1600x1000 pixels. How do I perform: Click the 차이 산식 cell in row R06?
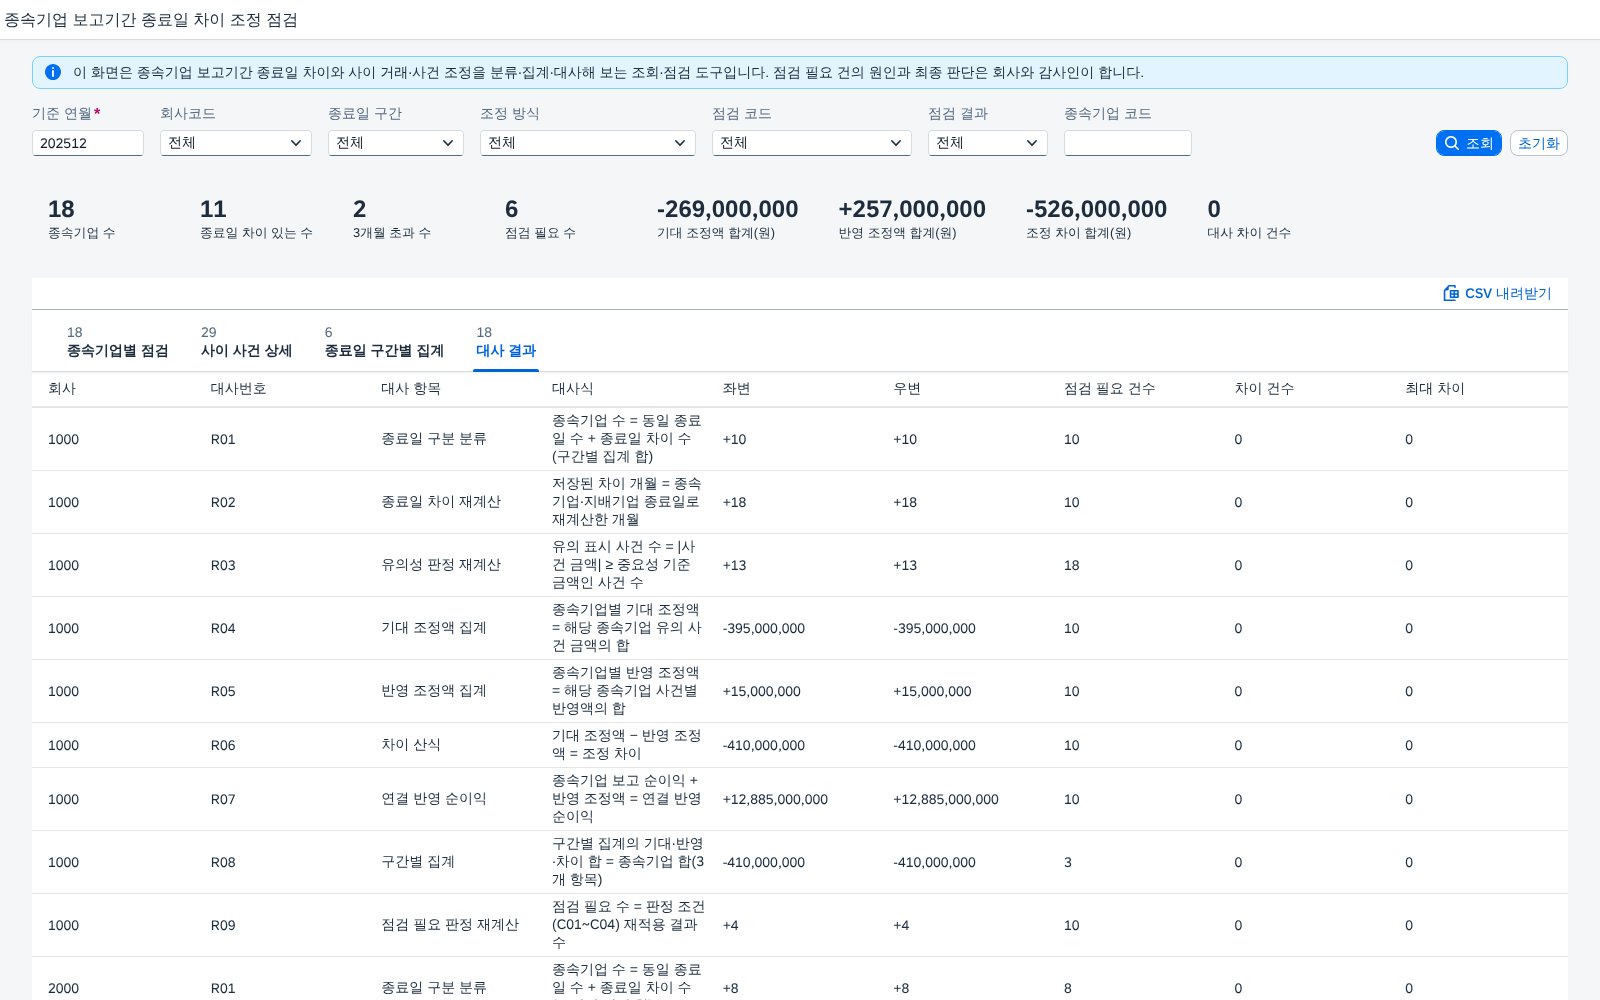tap(411, 745)
